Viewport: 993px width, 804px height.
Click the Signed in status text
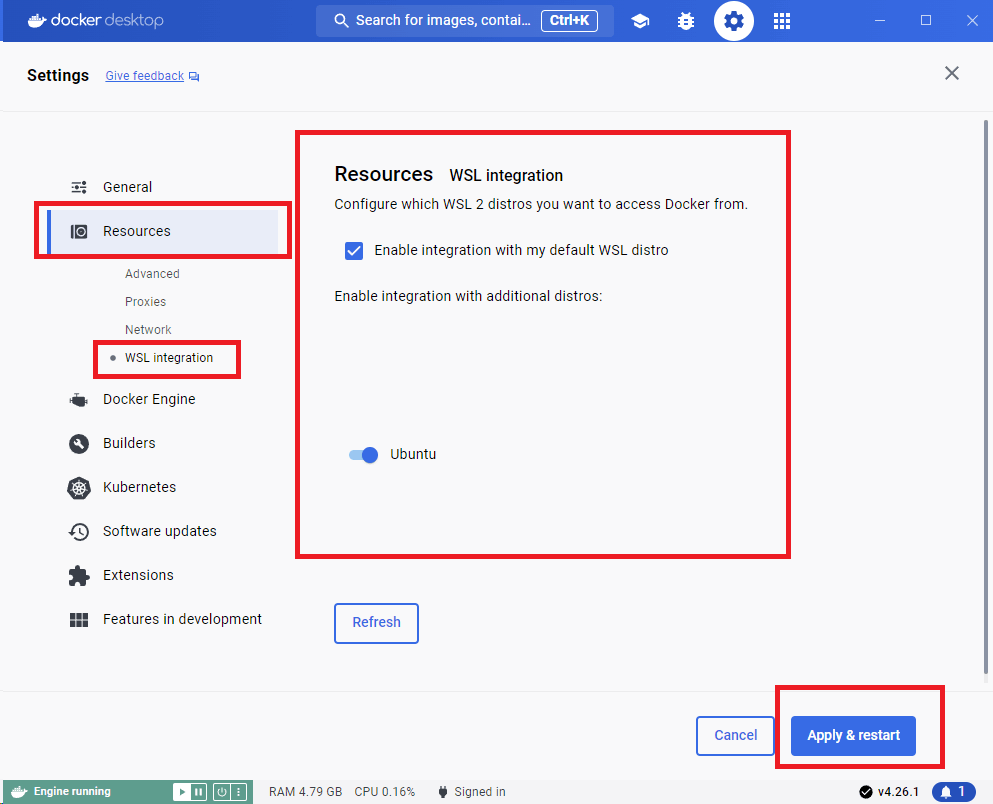tap(479, 791)
